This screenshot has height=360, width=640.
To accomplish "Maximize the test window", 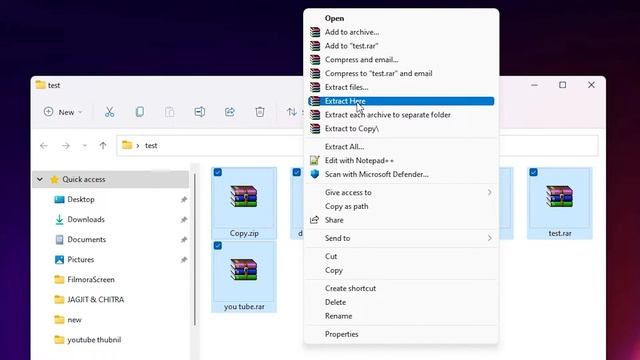I will 562,85.
